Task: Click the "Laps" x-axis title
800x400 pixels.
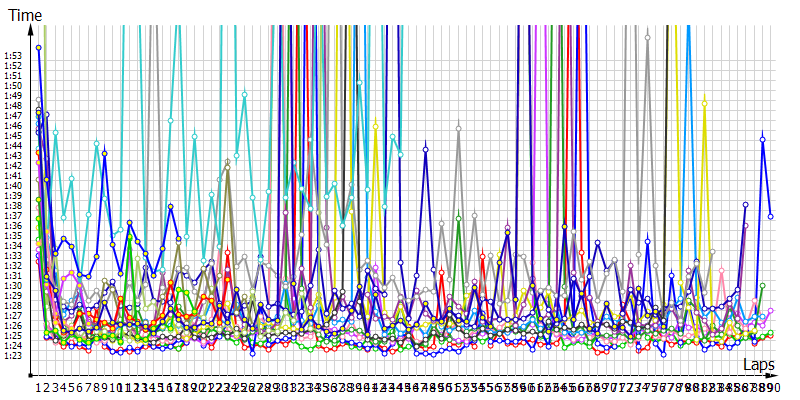Action: point(757,367)
